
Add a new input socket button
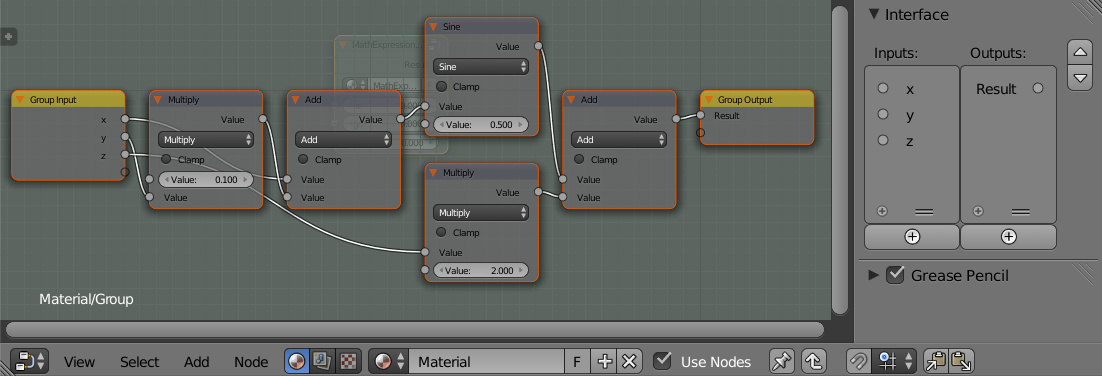coord(912,237)
